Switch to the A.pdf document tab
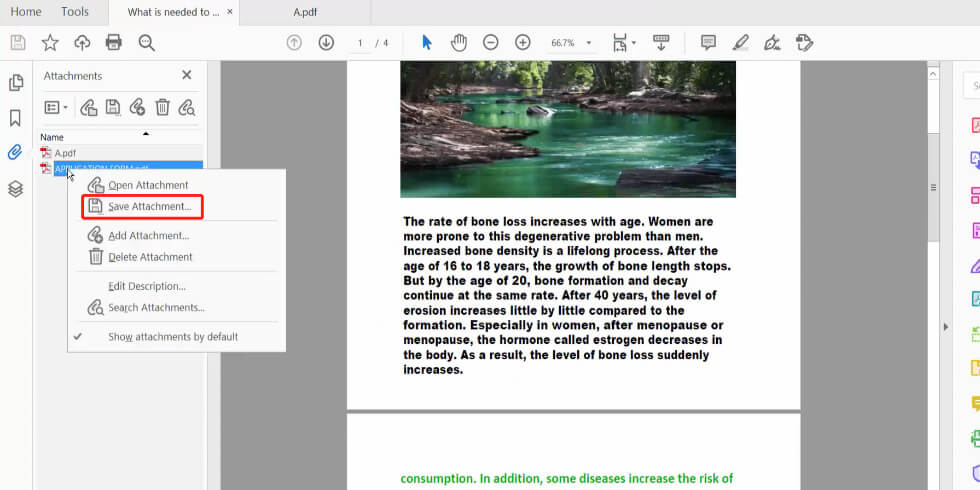The height and width of the screenshot is (490, 980). (305, 12)
